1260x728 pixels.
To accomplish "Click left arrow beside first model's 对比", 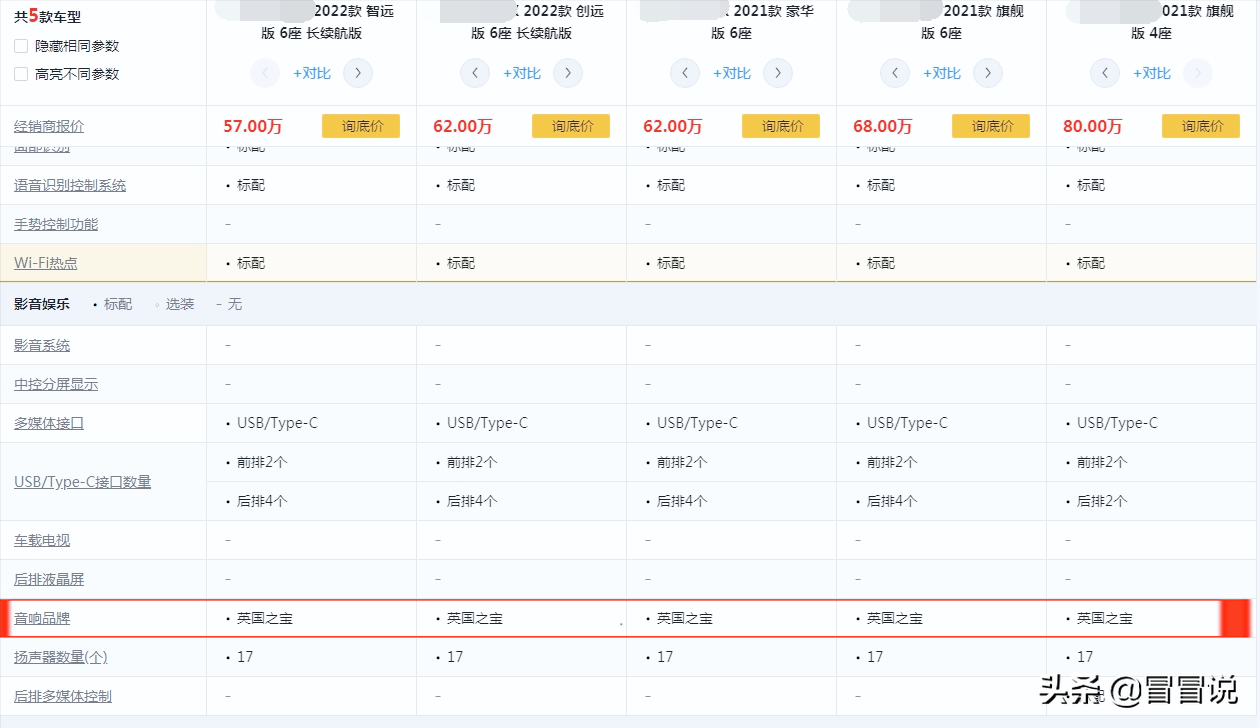I will (x=265, y=73).
